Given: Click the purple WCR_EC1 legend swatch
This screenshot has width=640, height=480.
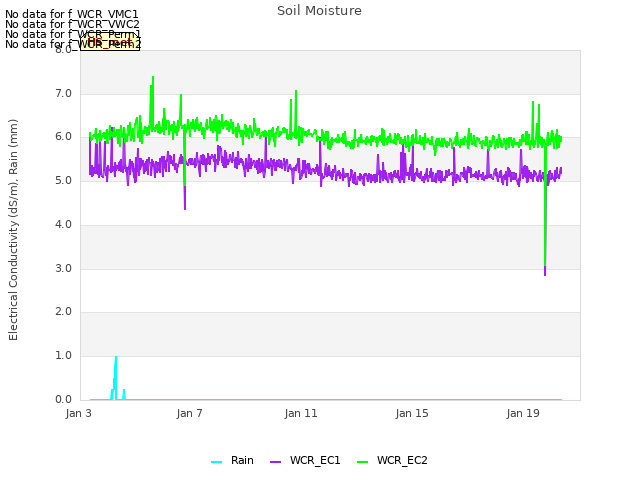Looking at the screenshot, I should (x=276, y=462).
